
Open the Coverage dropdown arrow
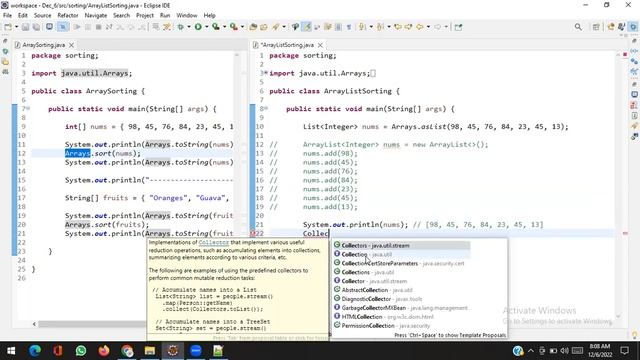click(224, 27)
